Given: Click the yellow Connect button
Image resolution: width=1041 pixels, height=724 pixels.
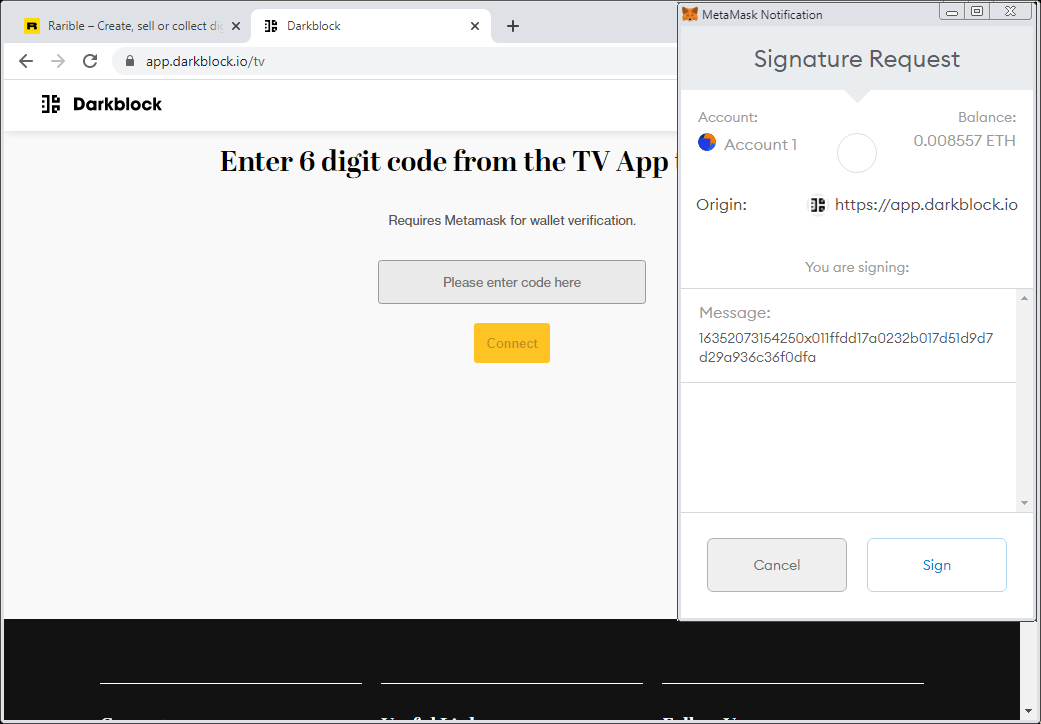Looking at the screenshot, I should (x=512, y=343).
